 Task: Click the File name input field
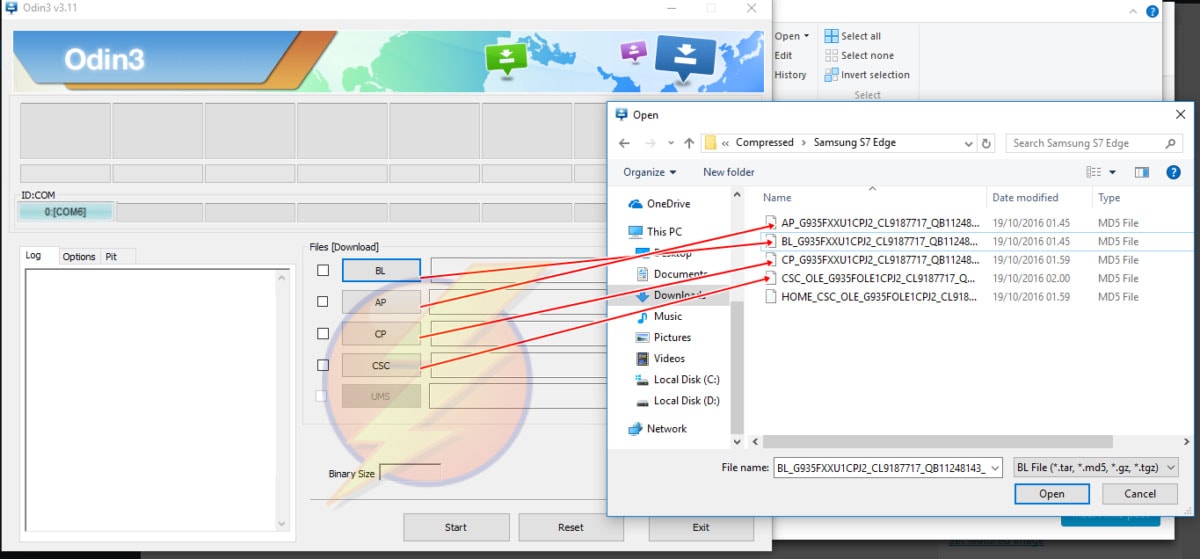(880, 467)
